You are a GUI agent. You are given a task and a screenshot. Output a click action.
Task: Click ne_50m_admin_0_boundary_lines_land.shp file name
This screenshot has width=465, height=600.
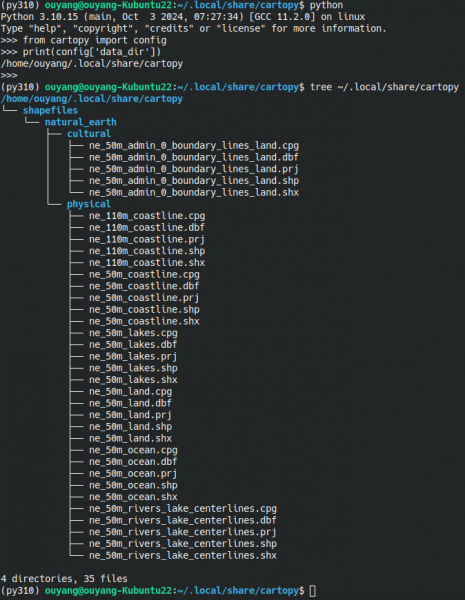194,181
